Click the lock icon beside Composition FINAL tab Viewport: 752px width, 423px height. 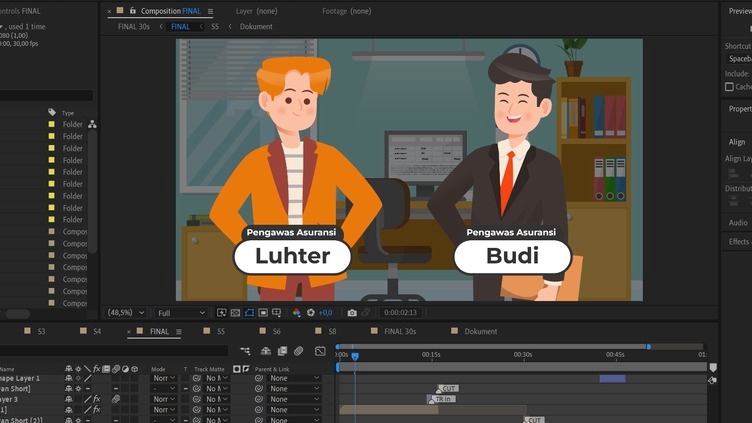[133, 11]
